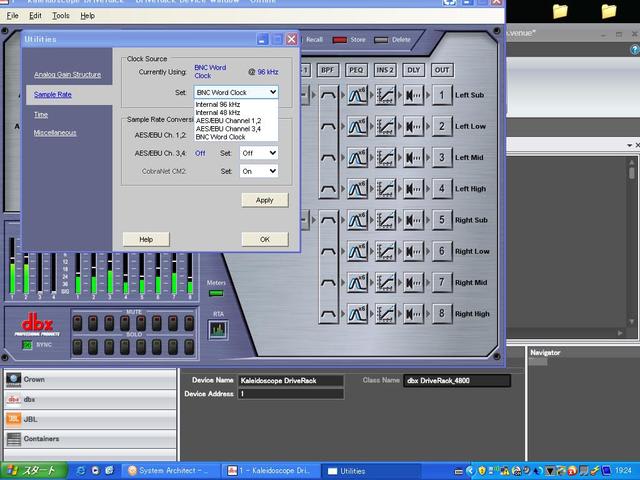This screenshot has height=480, width=640.
Task: Solo the last channel in the row
Action: click(189, 347)
